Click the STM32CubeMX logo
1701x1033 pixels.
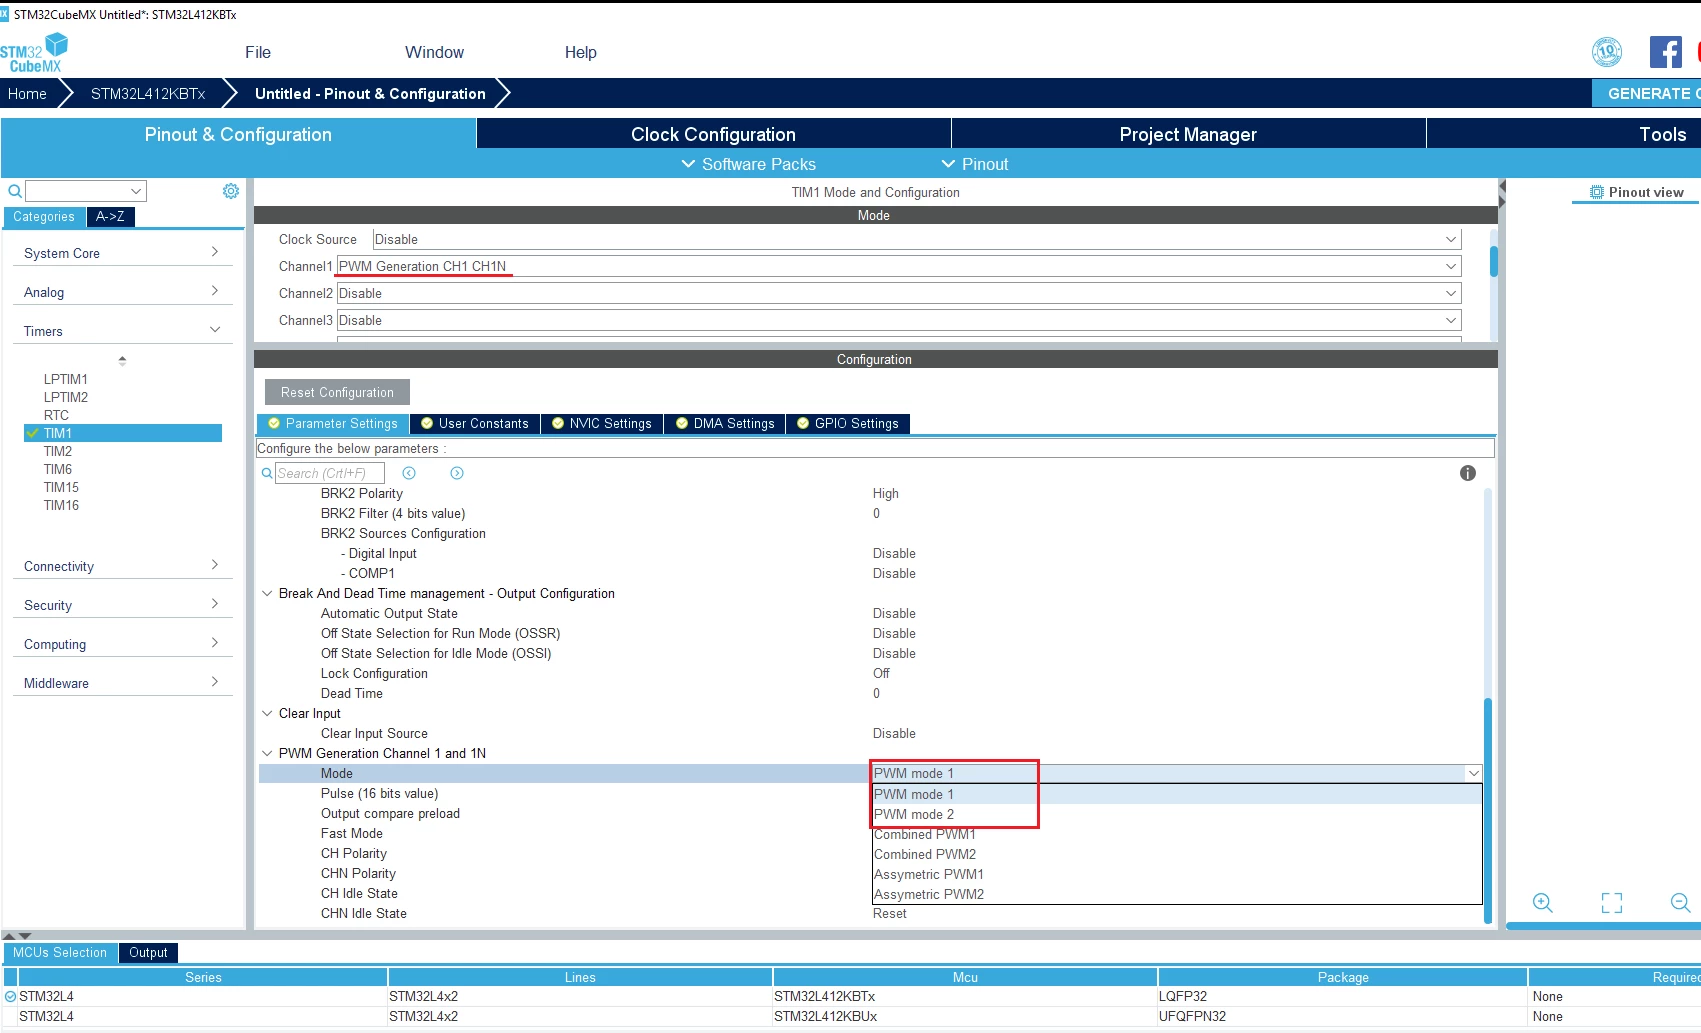34,53
